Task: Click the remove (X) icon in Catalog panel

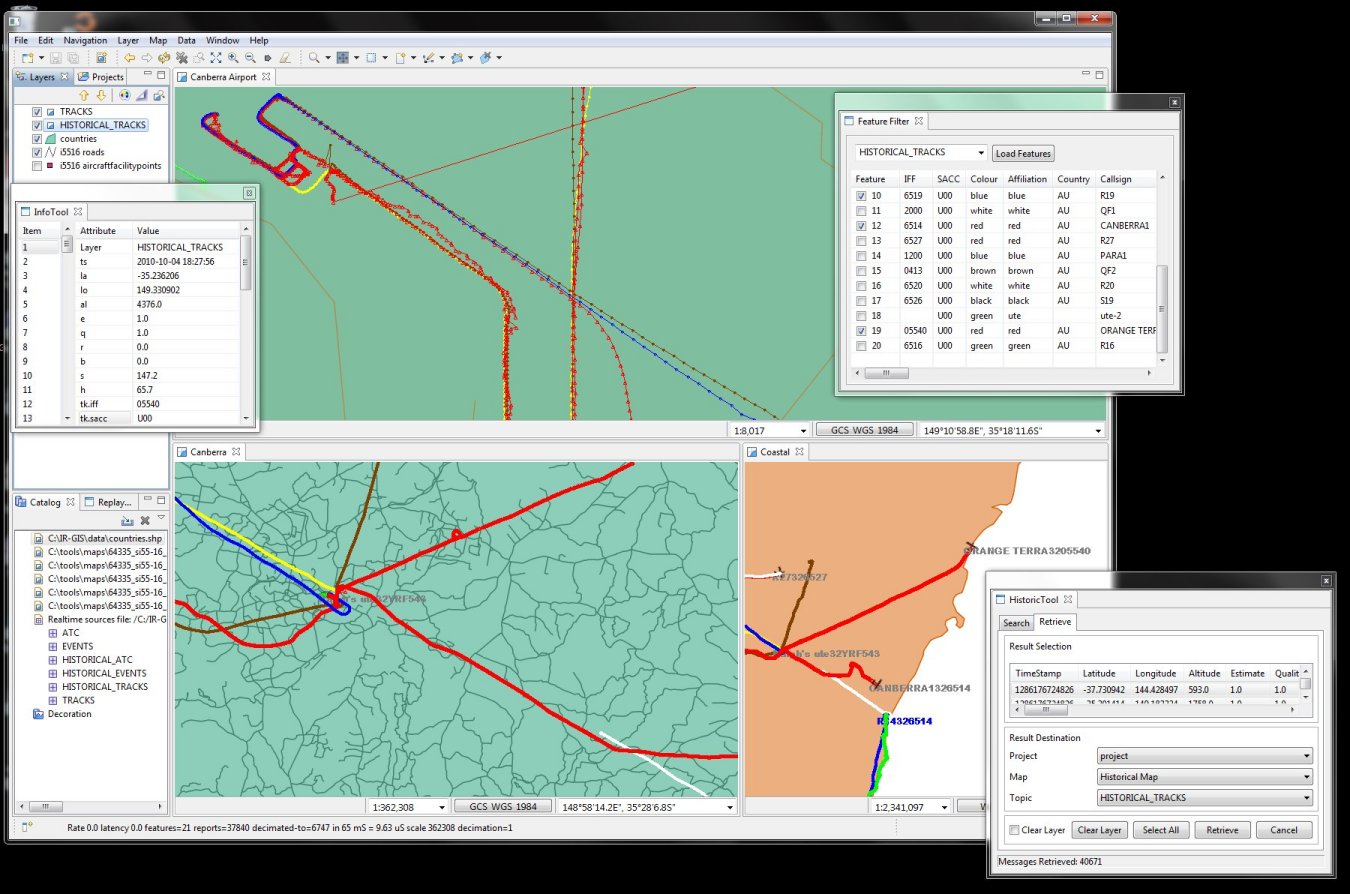Action: pyautogui.click(x=145, y=520)
